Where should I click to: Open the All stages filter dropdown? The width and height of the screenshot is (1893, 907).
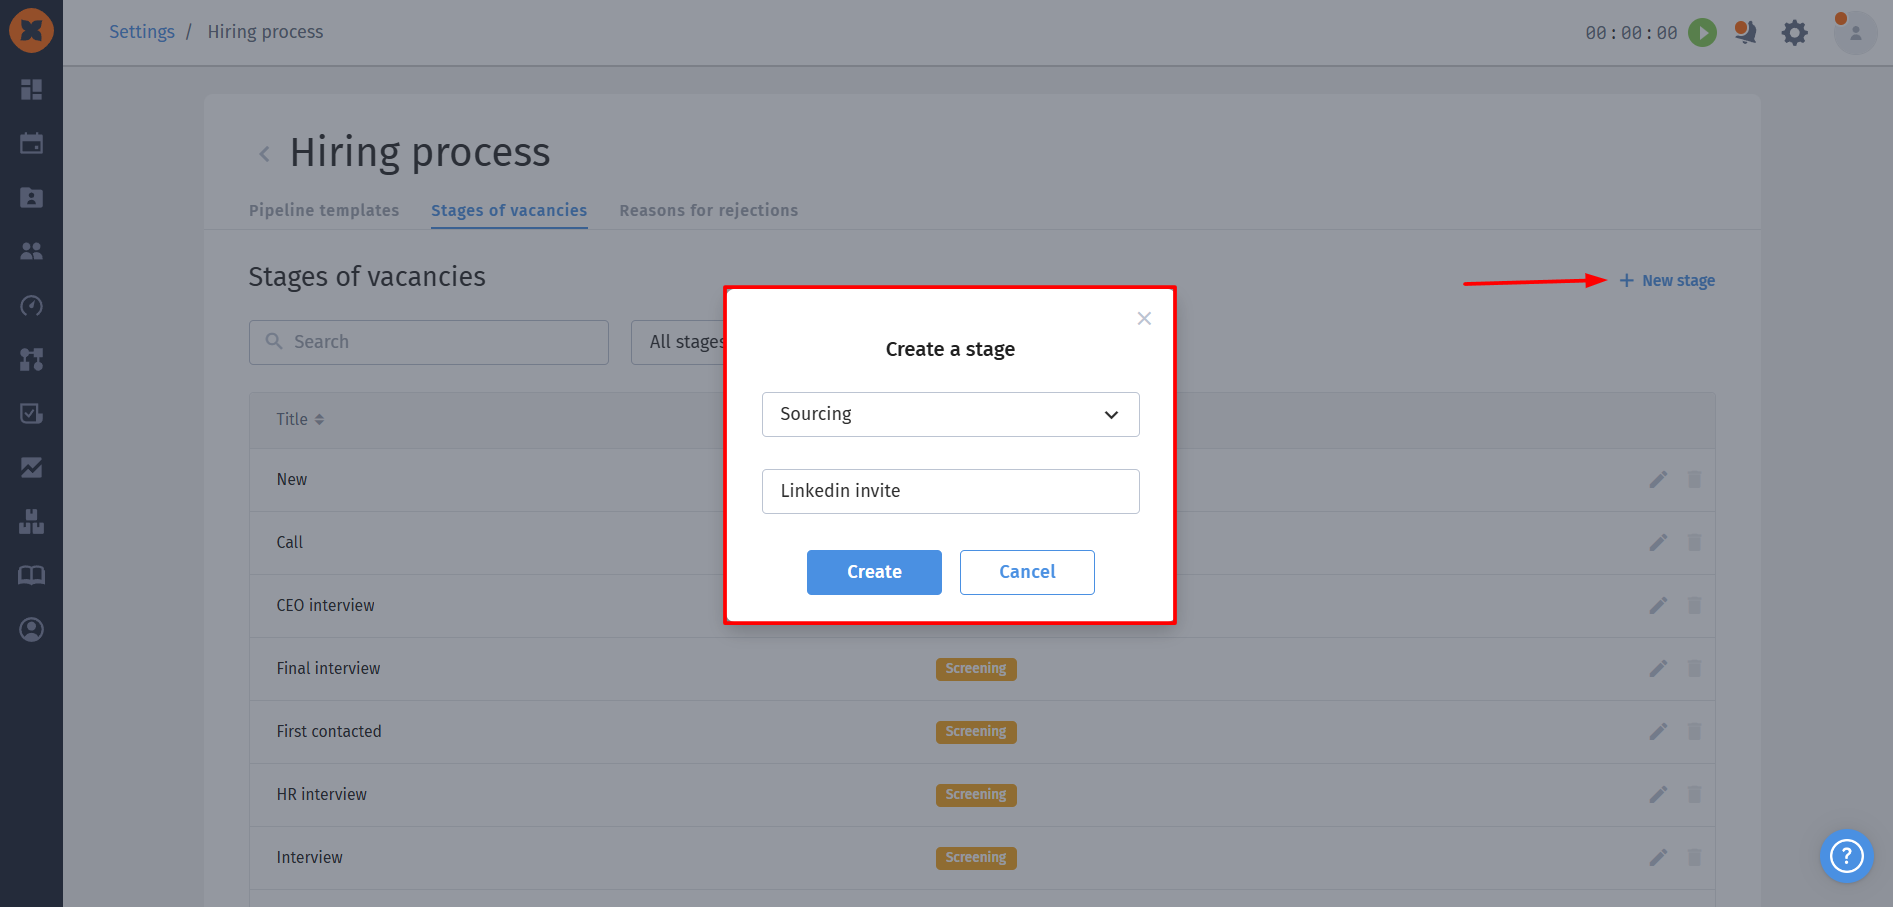[680, 342]
